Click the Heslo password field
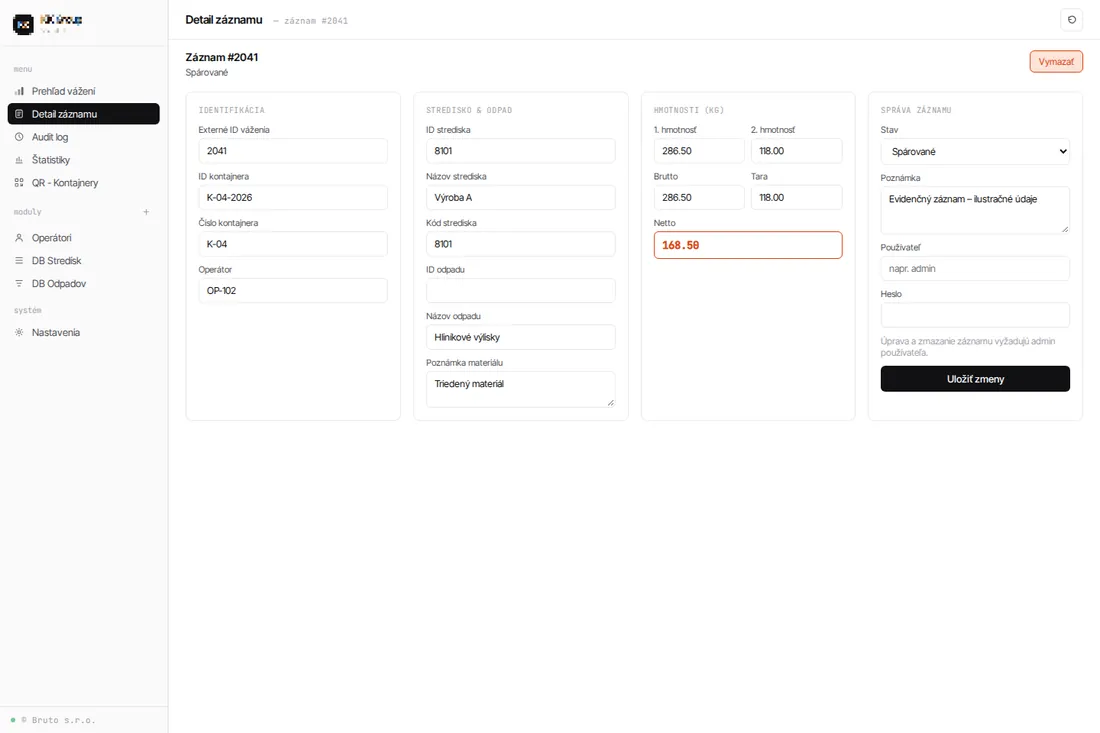The height and width of the screenshot is (733, 1100). pyautogui.click(x=975, y=315)
